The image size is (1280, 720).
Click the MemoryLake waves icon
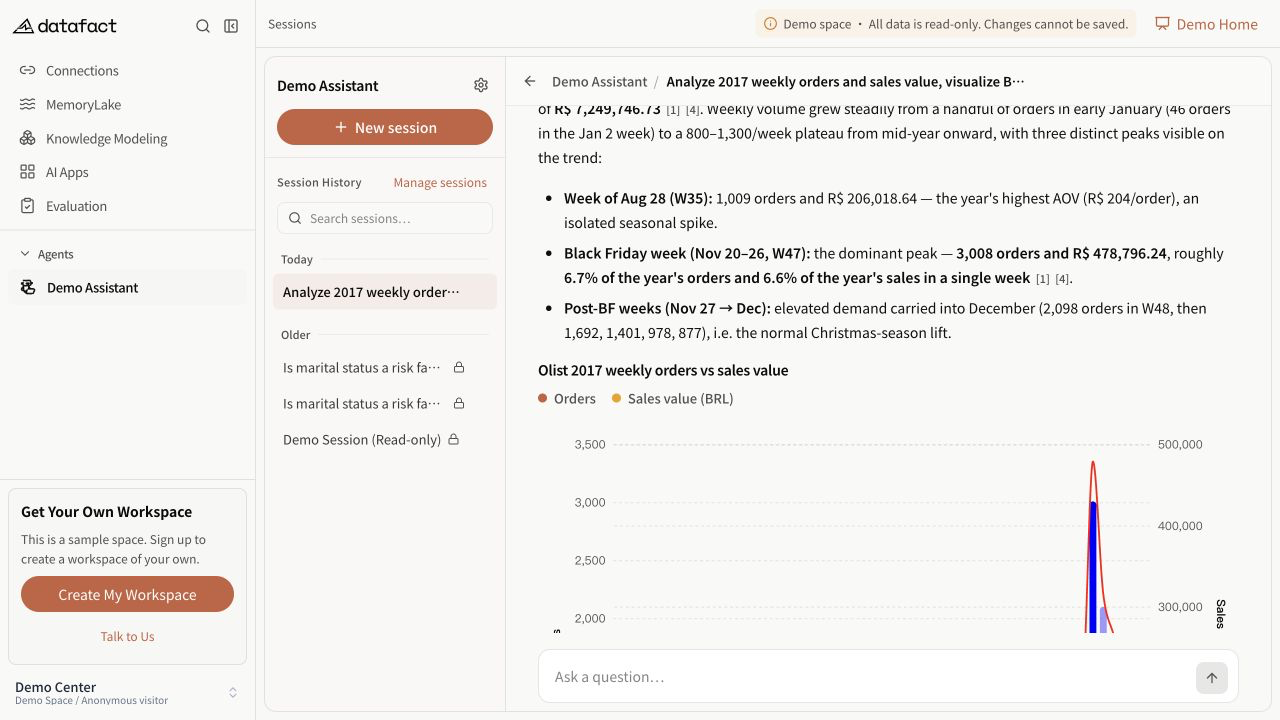27,105
